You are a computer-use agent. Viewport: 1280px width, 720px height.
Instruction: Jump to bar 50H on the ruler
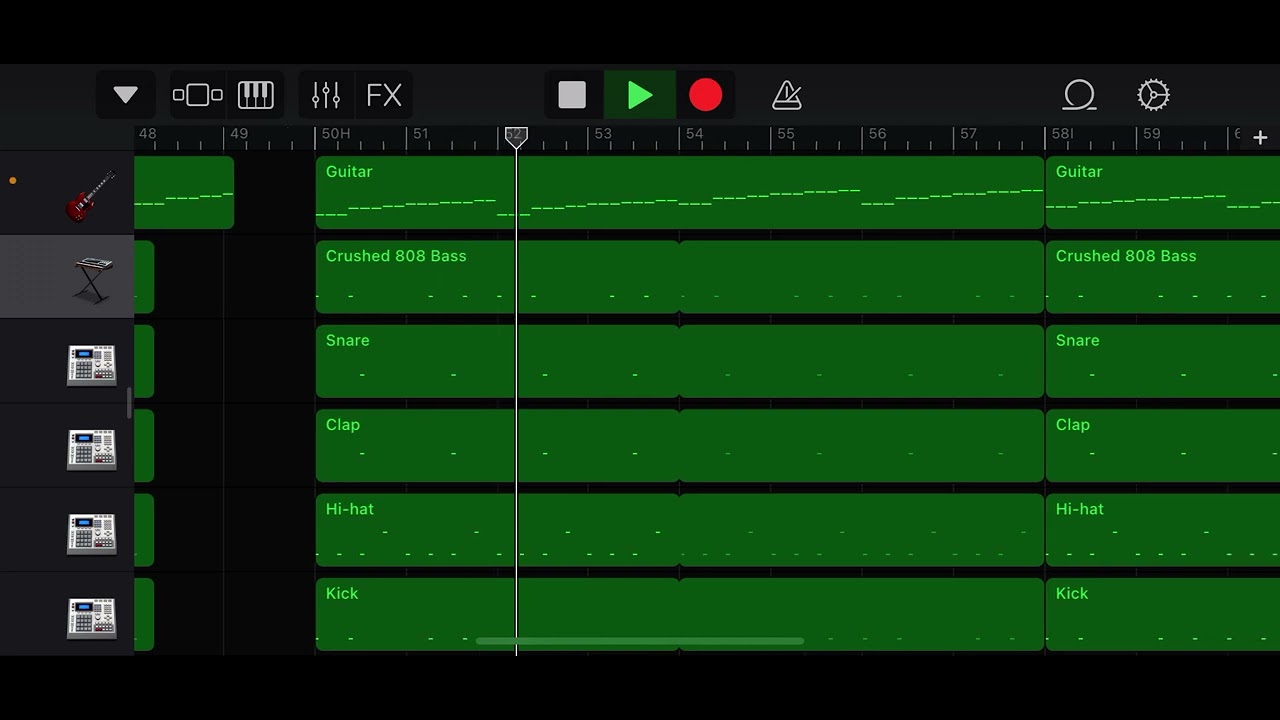click(336, 134)
